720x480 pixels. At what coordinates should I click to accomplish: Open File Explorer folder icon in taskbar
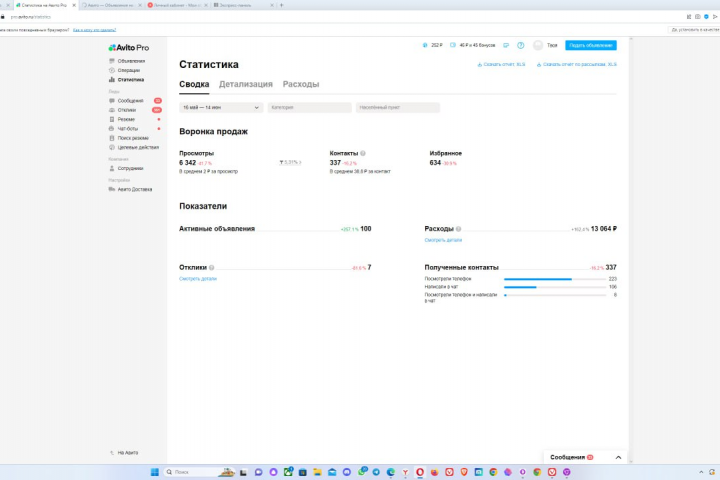point(317,472)
